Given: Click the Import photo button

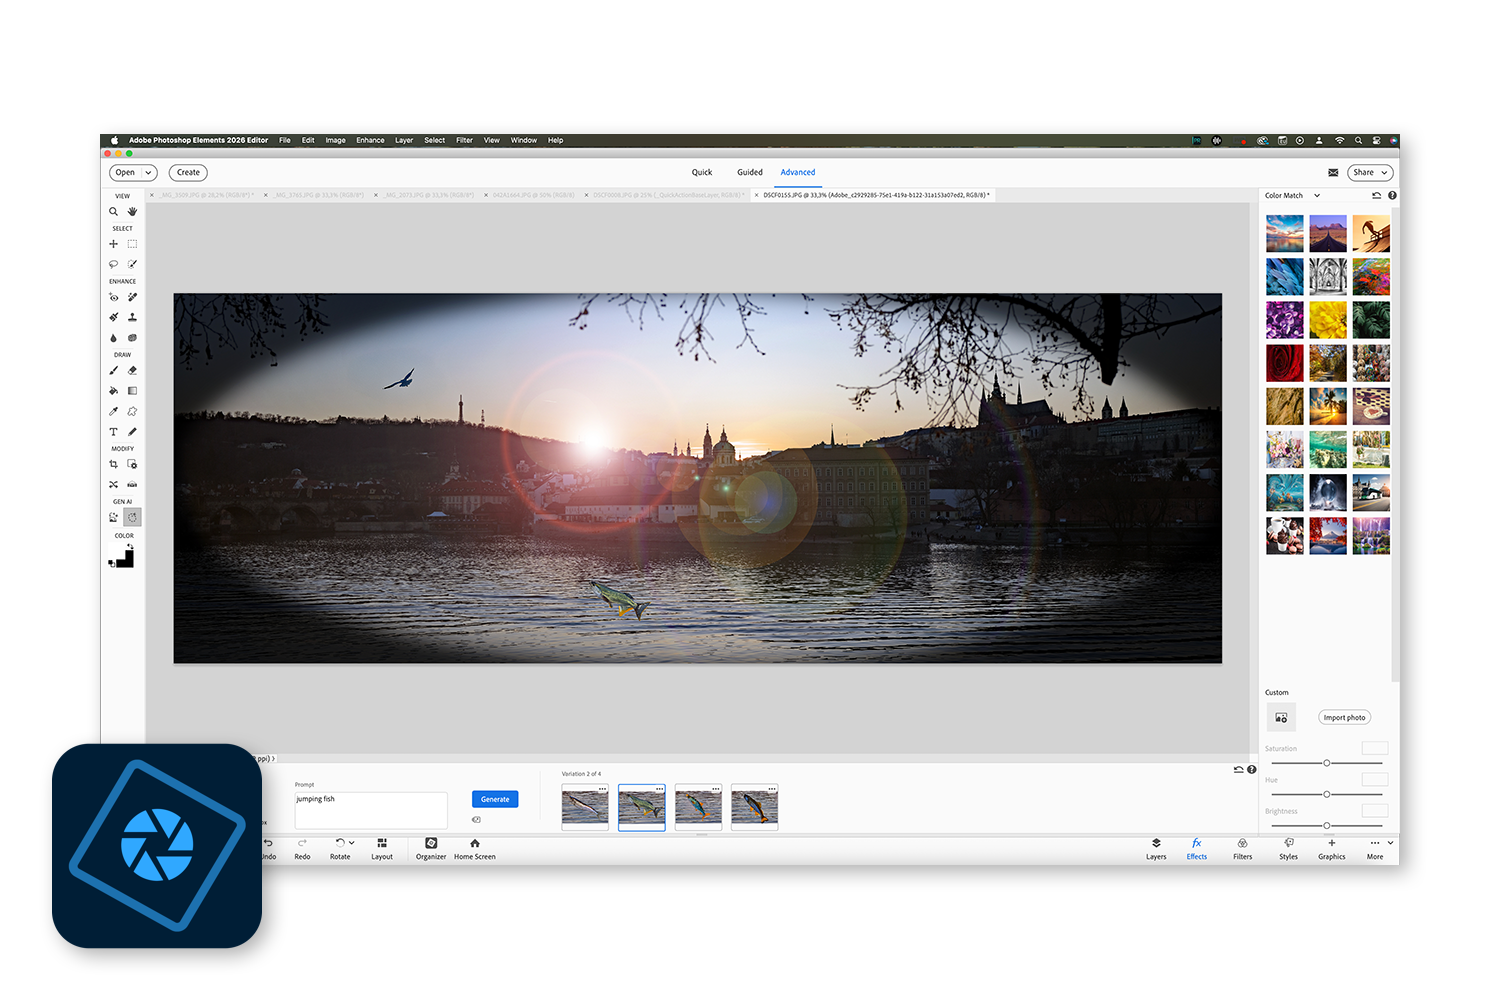Looking at the screenshot, I should (x=1344, y=718).
